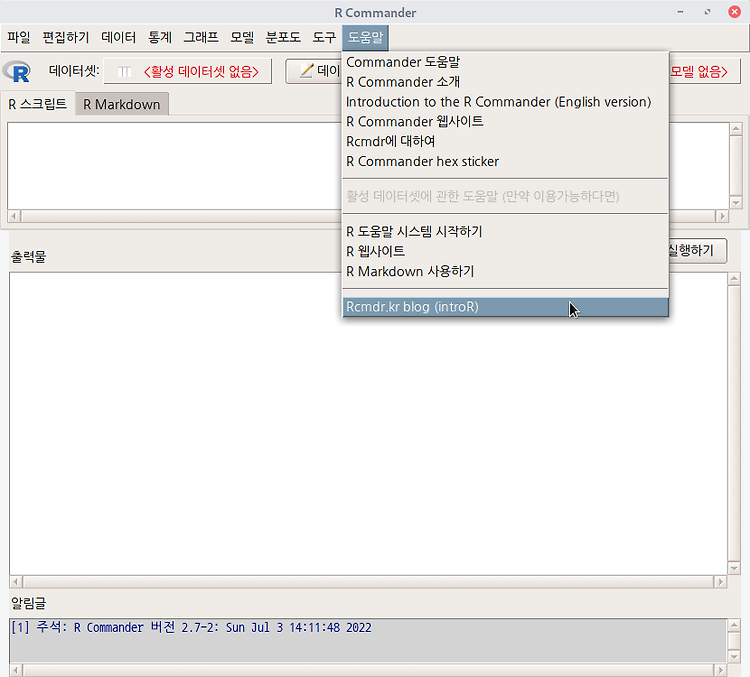Click the script editor up scroll arrow
Image resolution: width=750 pixels, height=677 pixels.
tap(736, 129)
